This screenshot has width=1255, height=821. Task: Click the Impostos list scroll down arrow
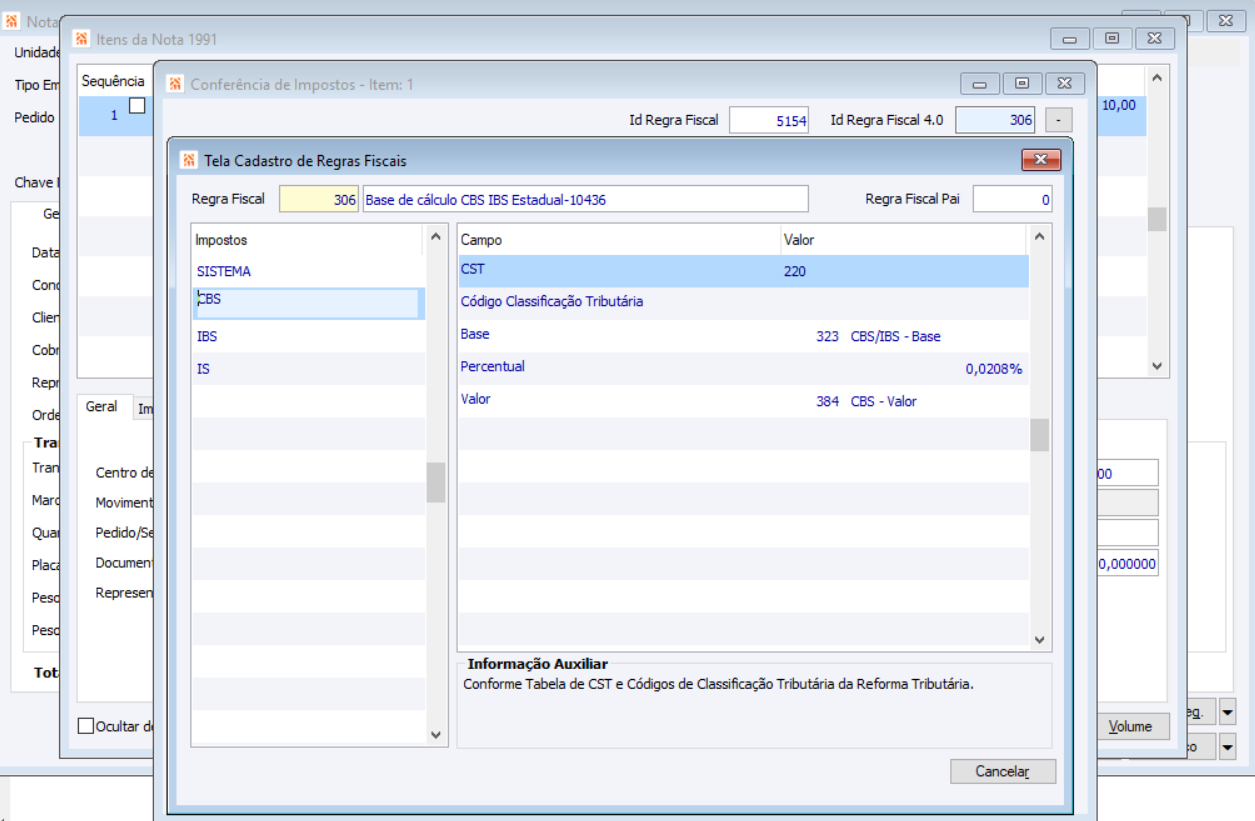tap(436, 734)
